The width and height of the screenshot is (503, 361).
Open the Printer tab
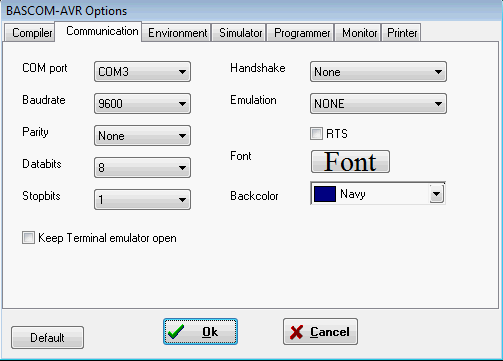[401, 33]
